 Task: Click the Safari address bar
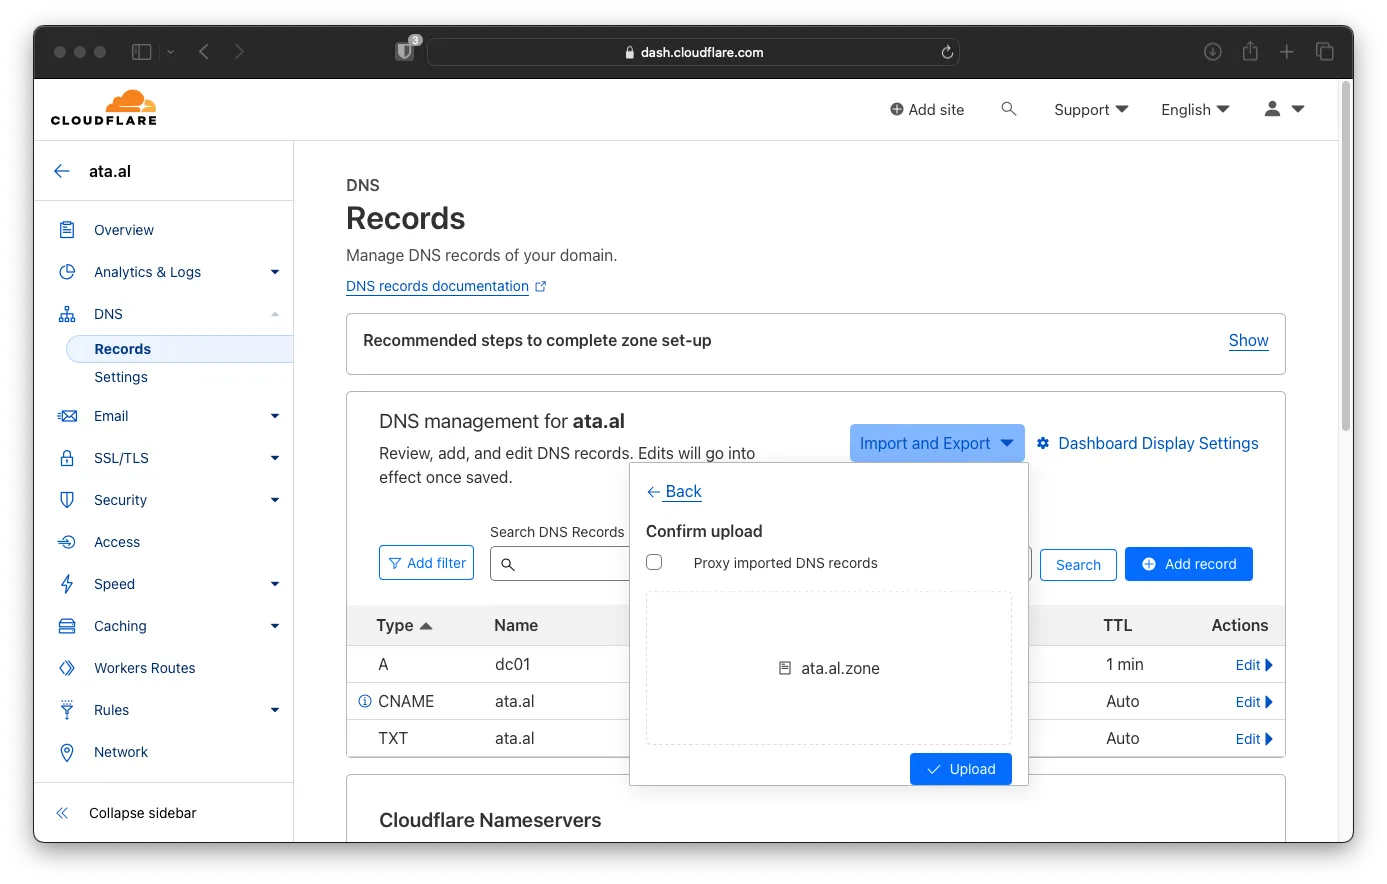tap(693, 52)
